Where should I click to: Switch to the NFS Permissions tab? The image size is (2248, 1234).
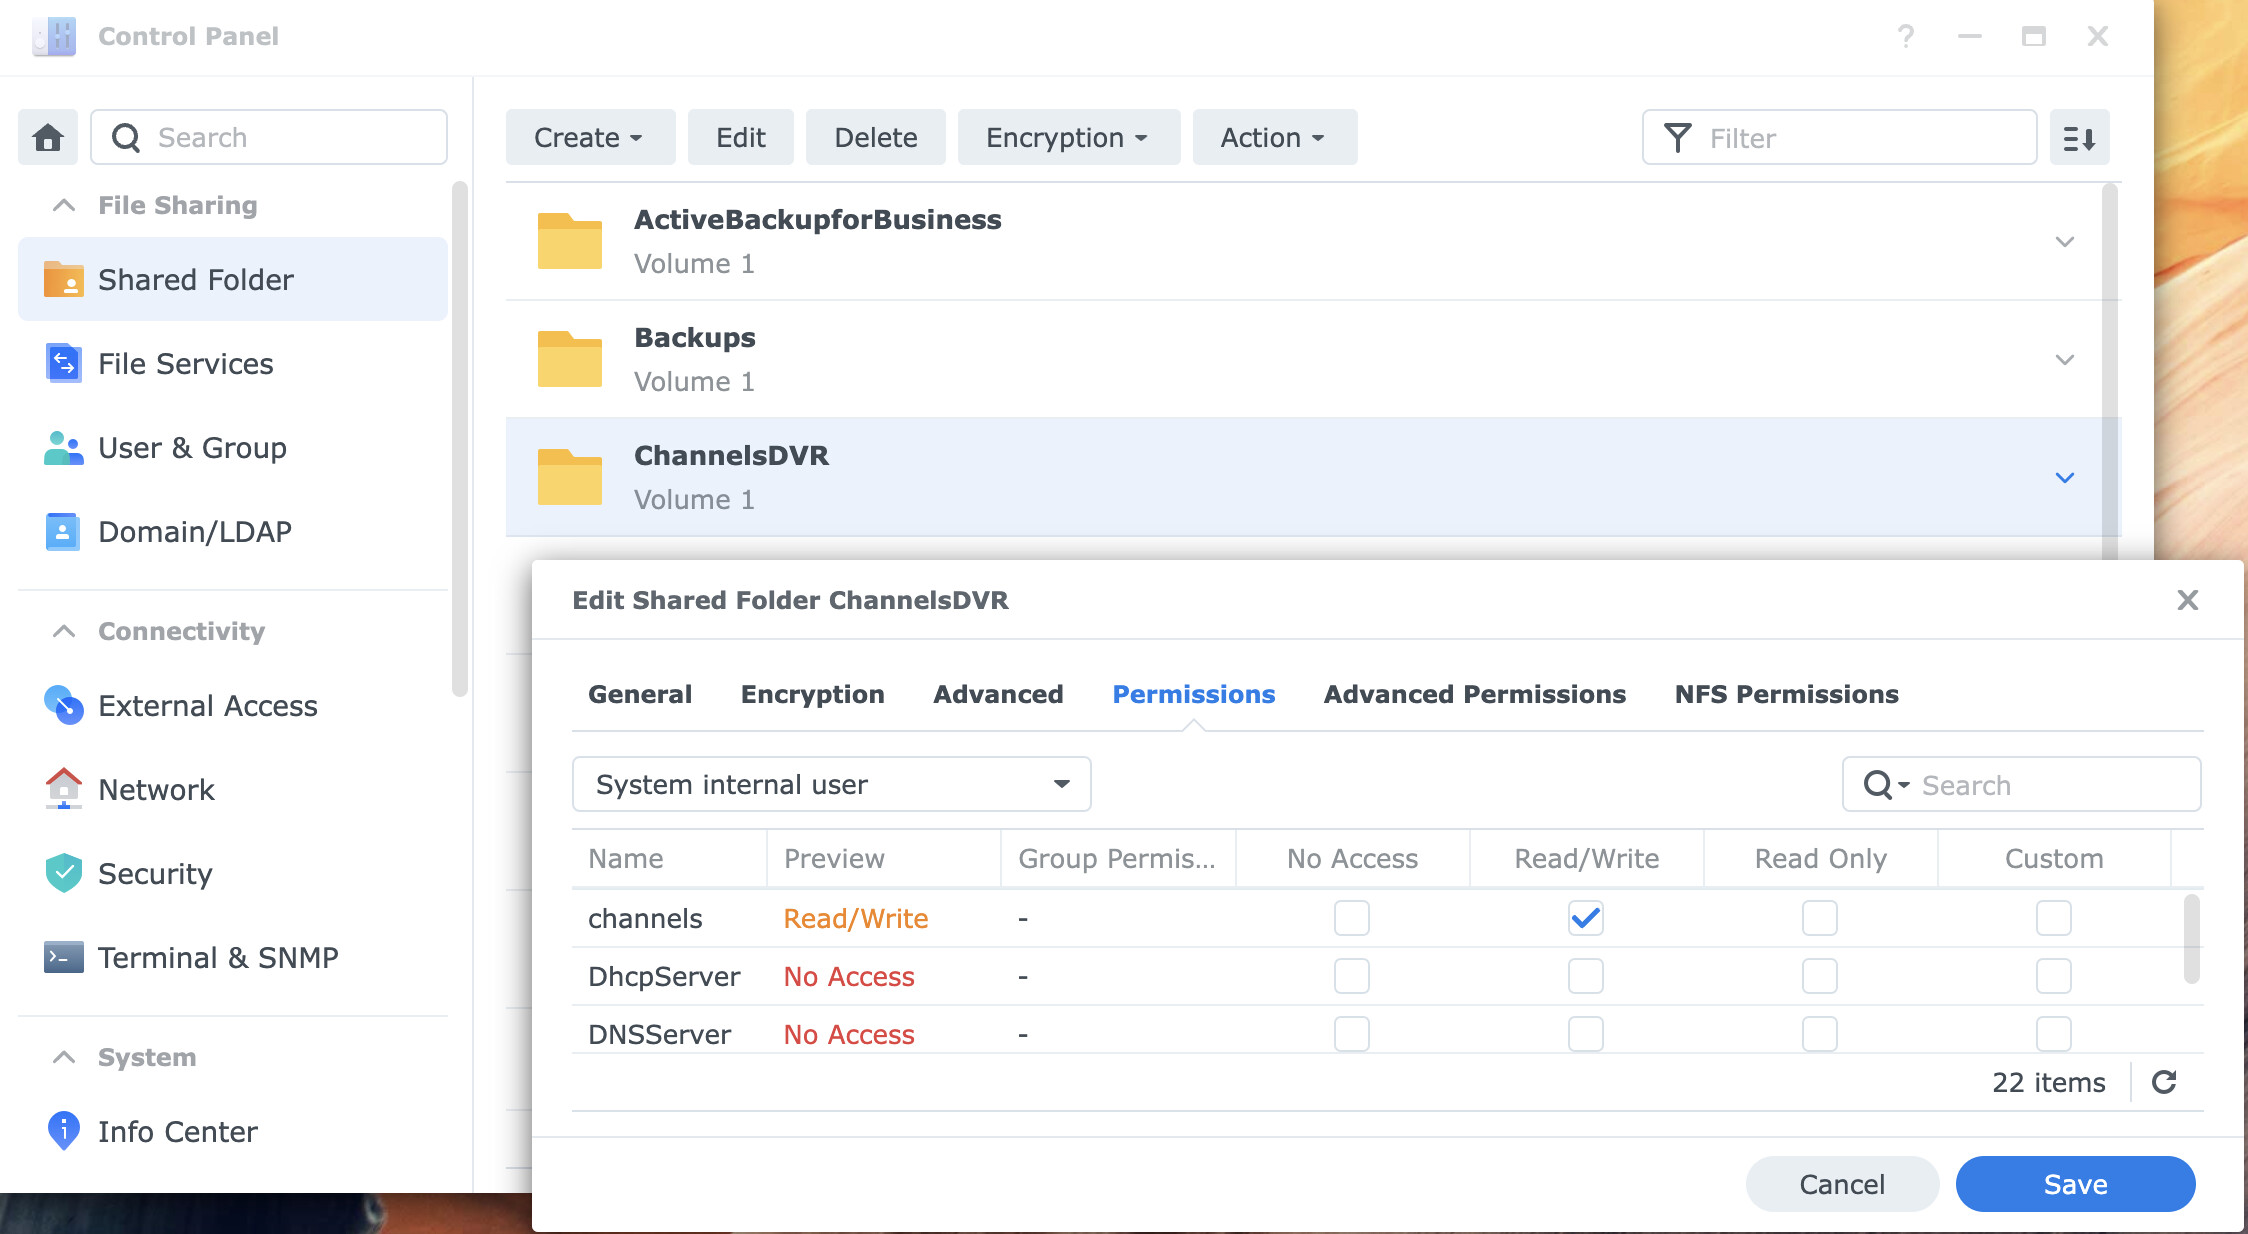pyautogui.click(x=1786, y=694)
